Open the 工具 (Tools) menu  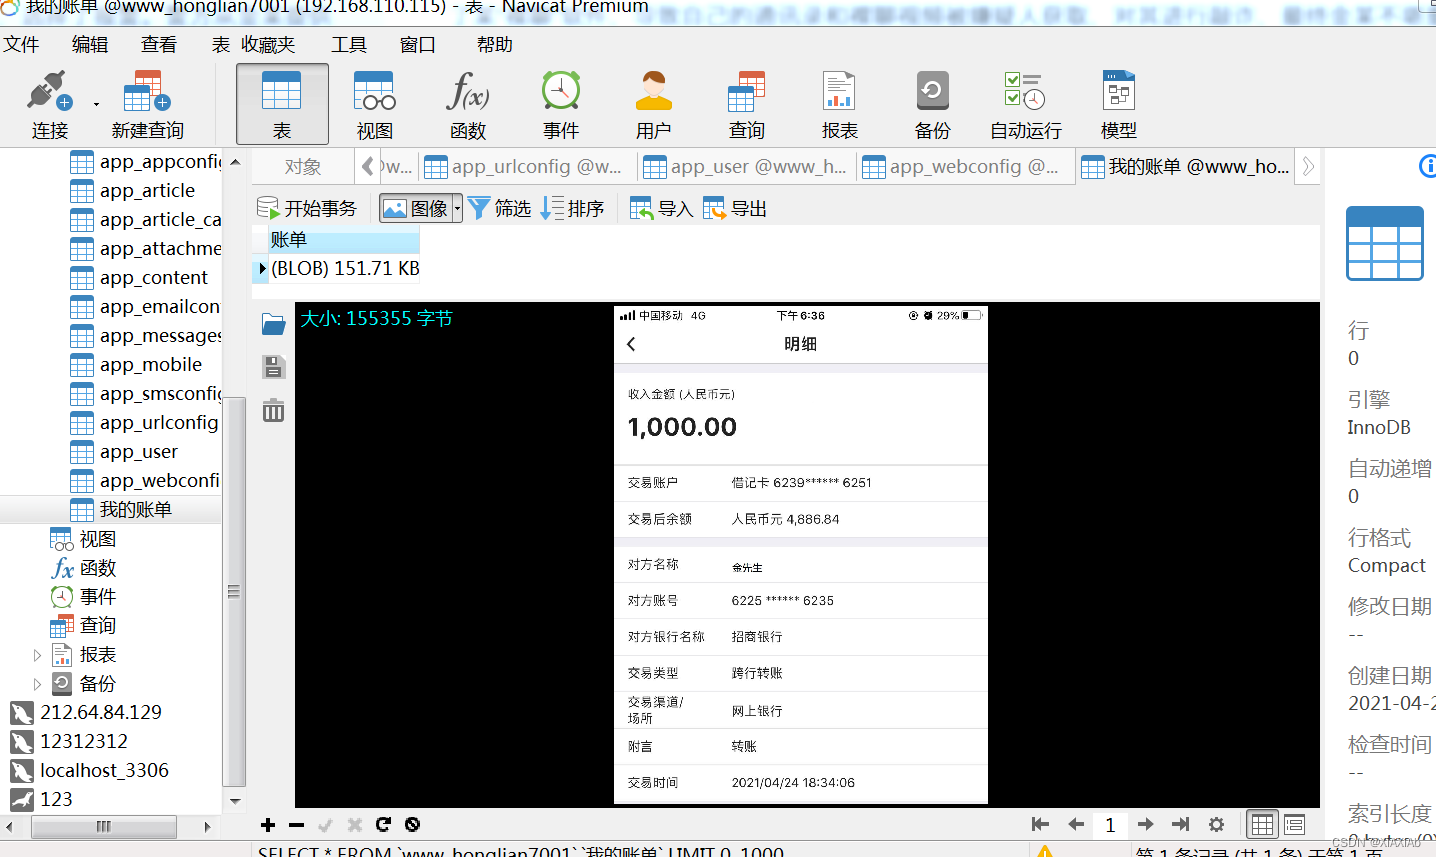tap(349, 45)
